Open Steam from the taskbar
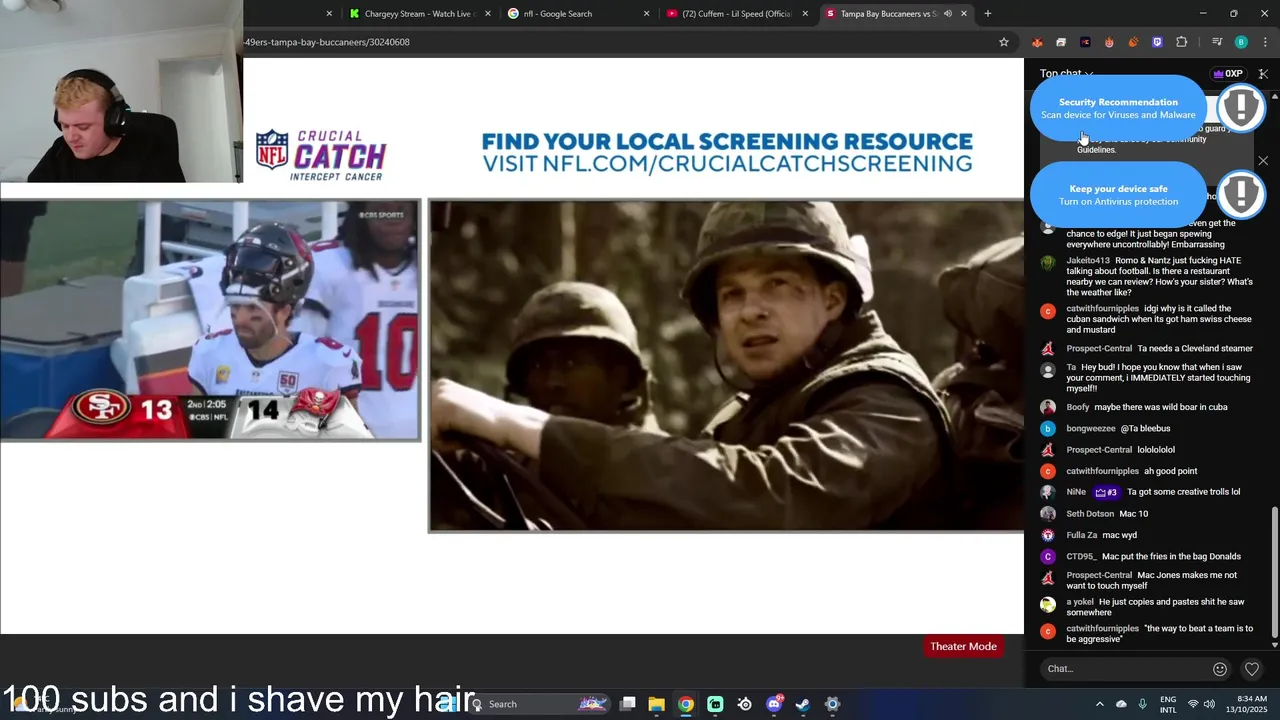Image resolution: width=1280 pixels, height=720 pixels. tap(803, 704)
